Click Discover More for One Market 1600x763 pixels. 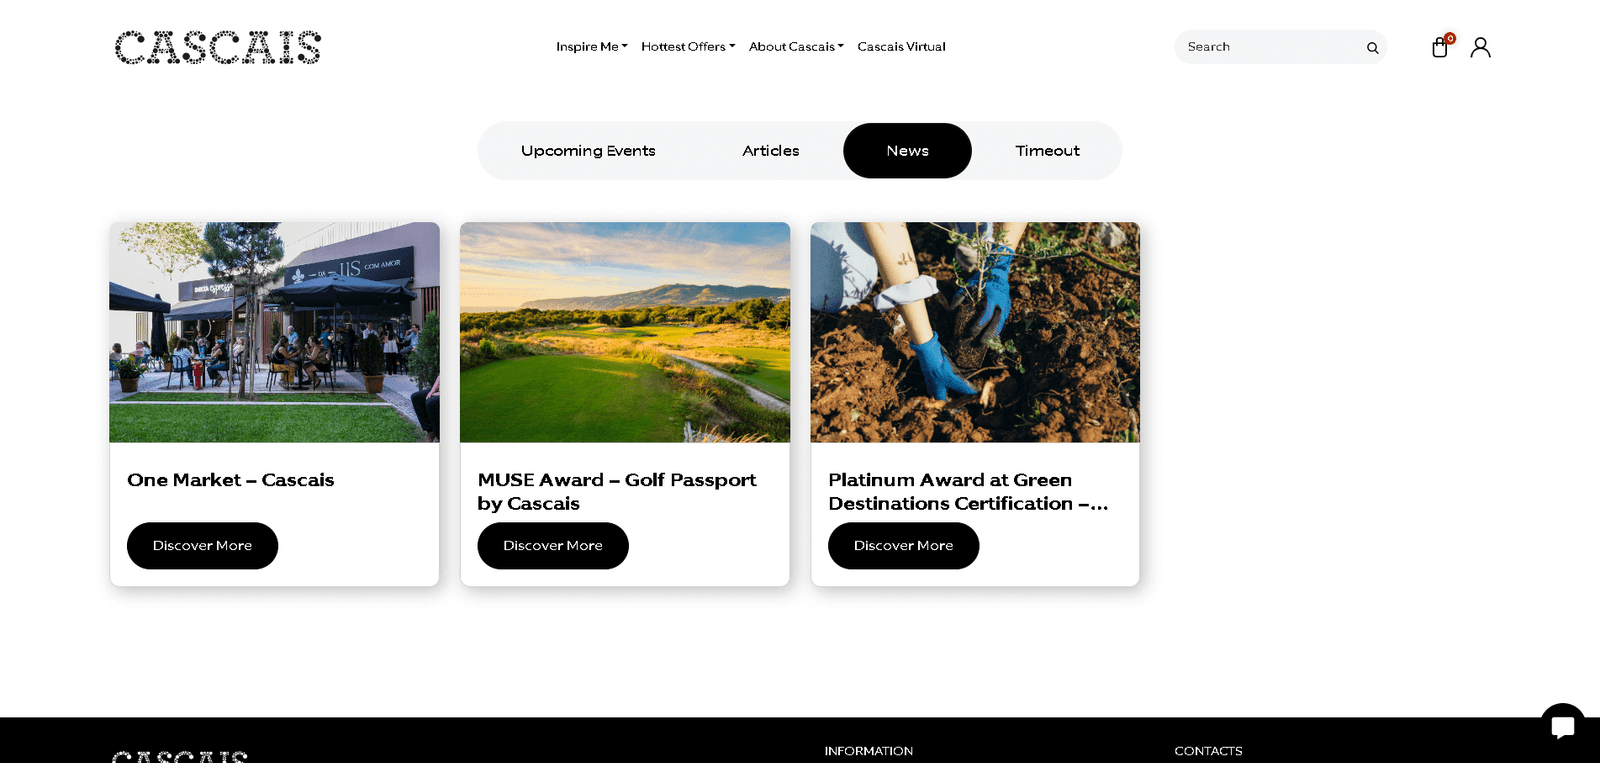click(x=202, y=546)
